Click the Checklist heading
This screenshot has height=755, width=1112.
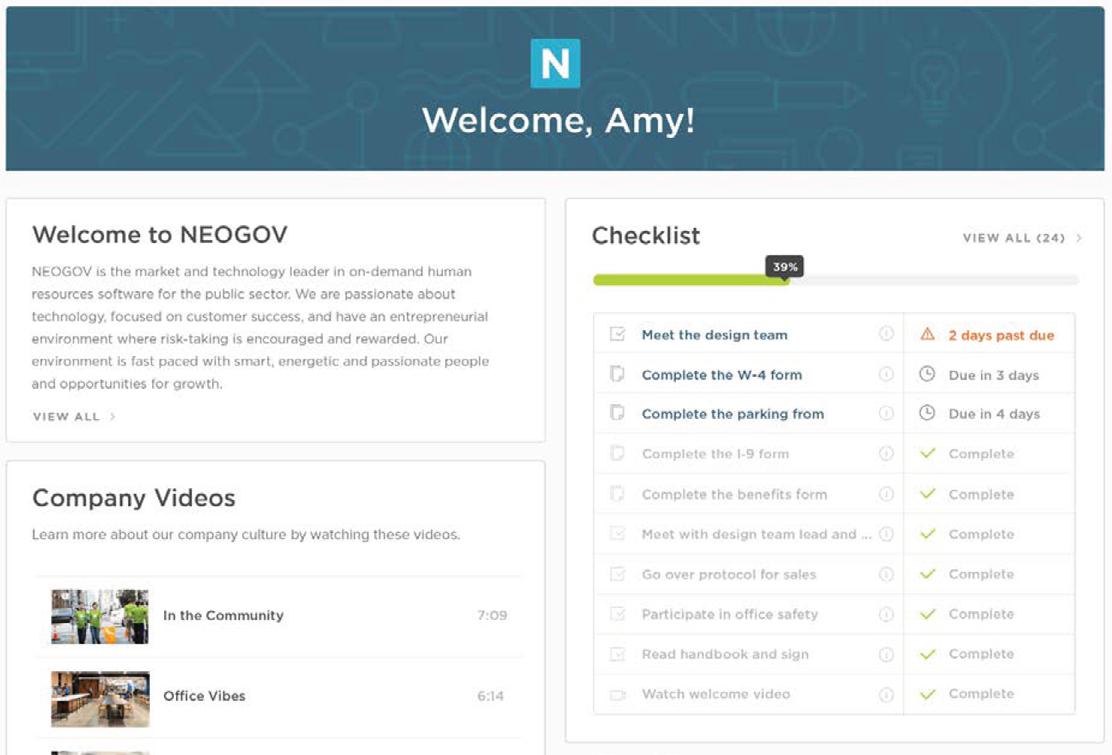[x=646, y=235]
